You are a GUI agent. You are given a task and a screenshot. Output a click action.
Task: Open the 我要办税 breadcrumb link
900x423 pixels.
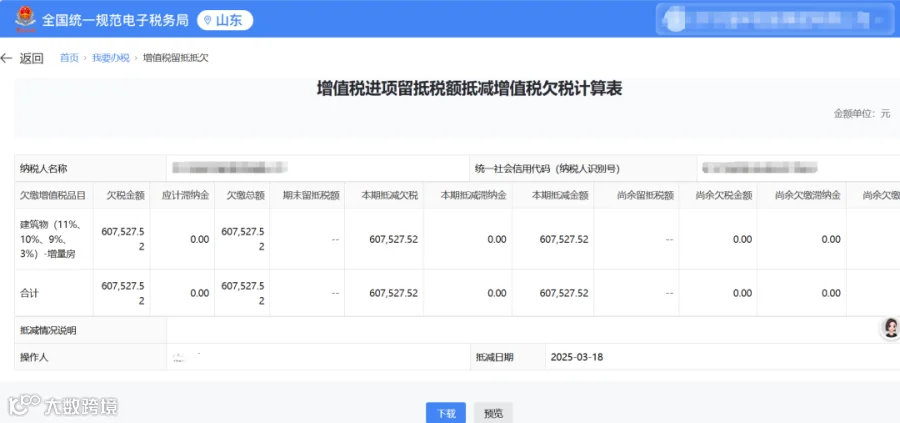[x=111, y=58]
